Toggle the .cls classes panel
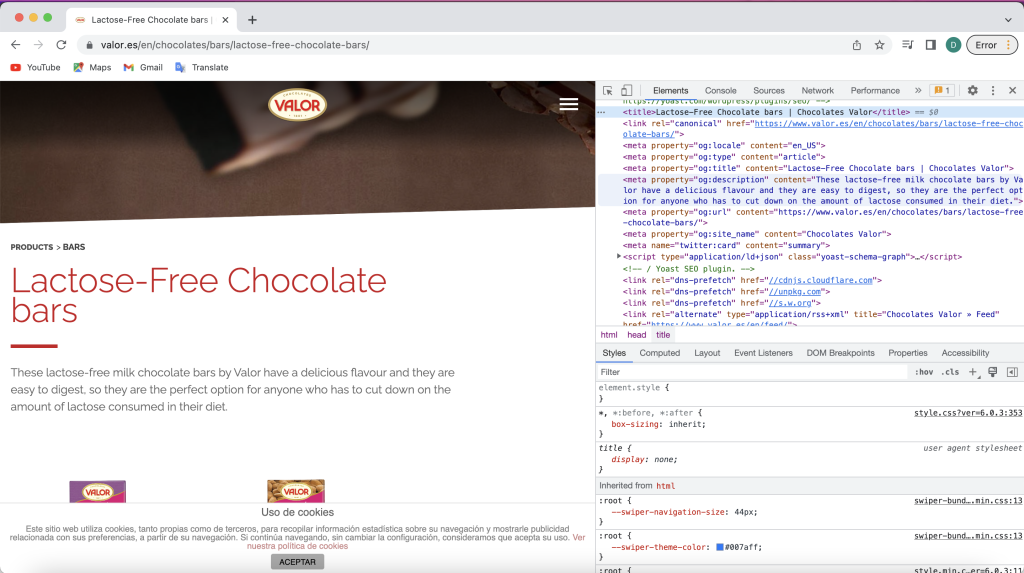 [x=950, y=372]
